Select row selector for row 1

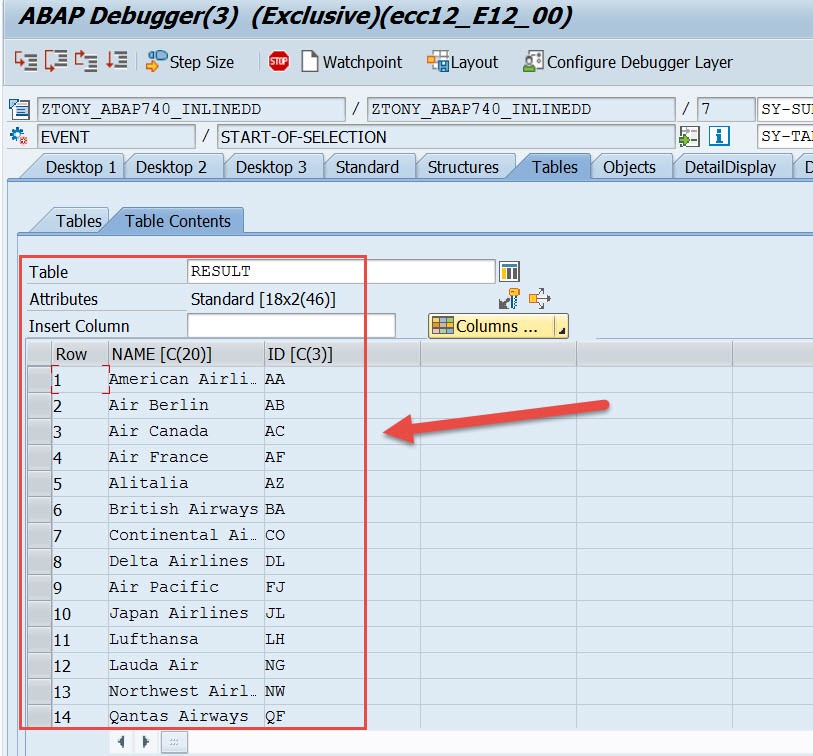click(39, 380)
